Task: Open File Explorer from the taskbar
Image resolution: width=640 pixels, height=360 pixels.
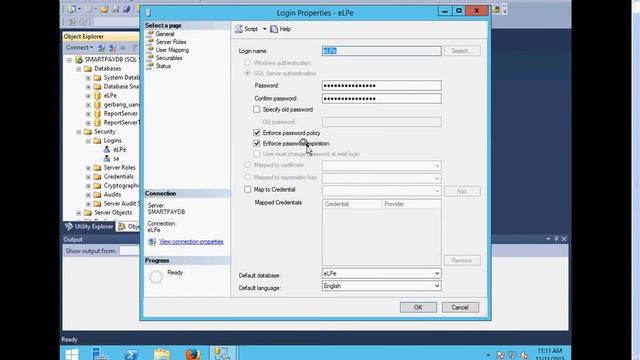Action: pos(162,353)
